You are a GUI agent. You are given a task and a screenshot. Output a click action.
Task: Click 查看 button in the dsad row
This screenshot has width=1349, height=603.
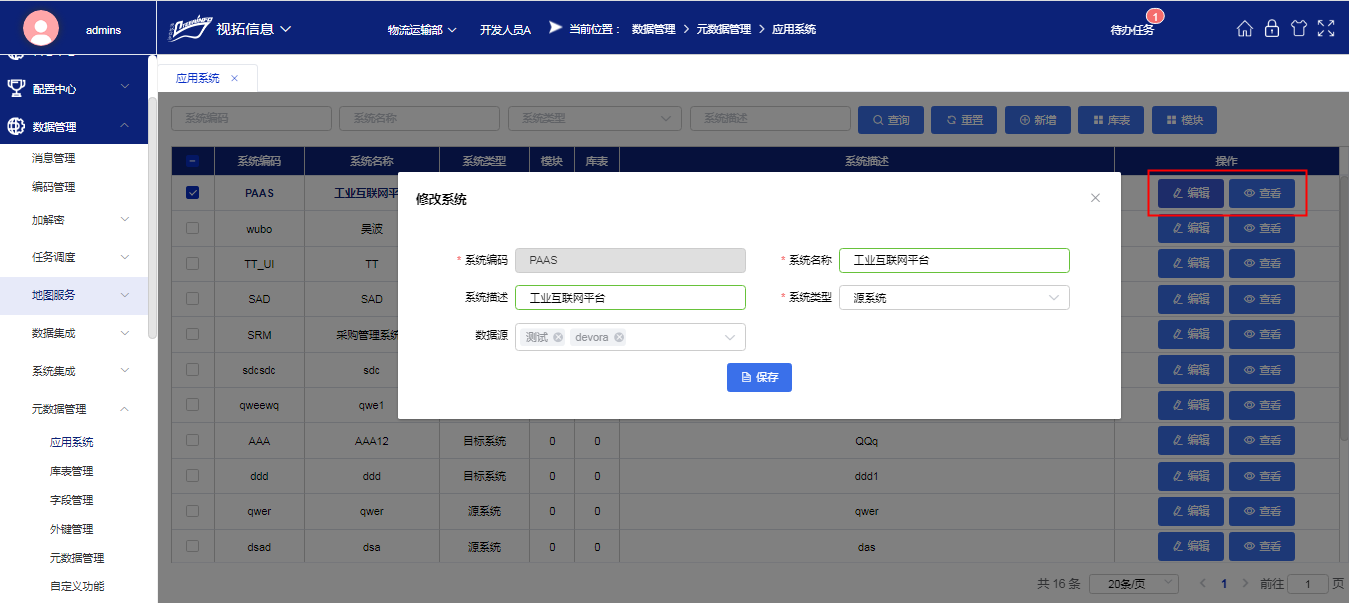click(1262, 546)
